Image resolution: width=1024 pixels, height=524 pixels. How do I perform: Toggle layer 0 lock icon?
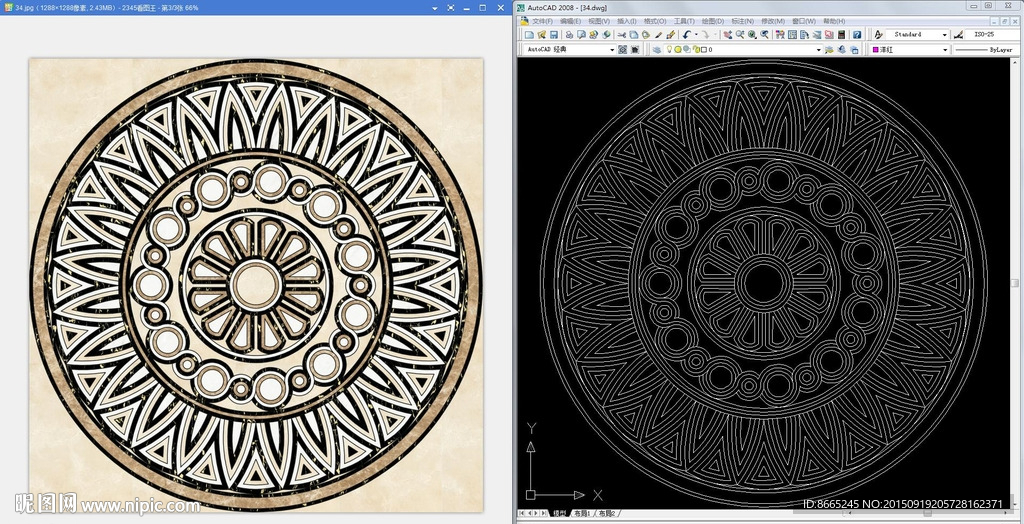click(696, 50)
